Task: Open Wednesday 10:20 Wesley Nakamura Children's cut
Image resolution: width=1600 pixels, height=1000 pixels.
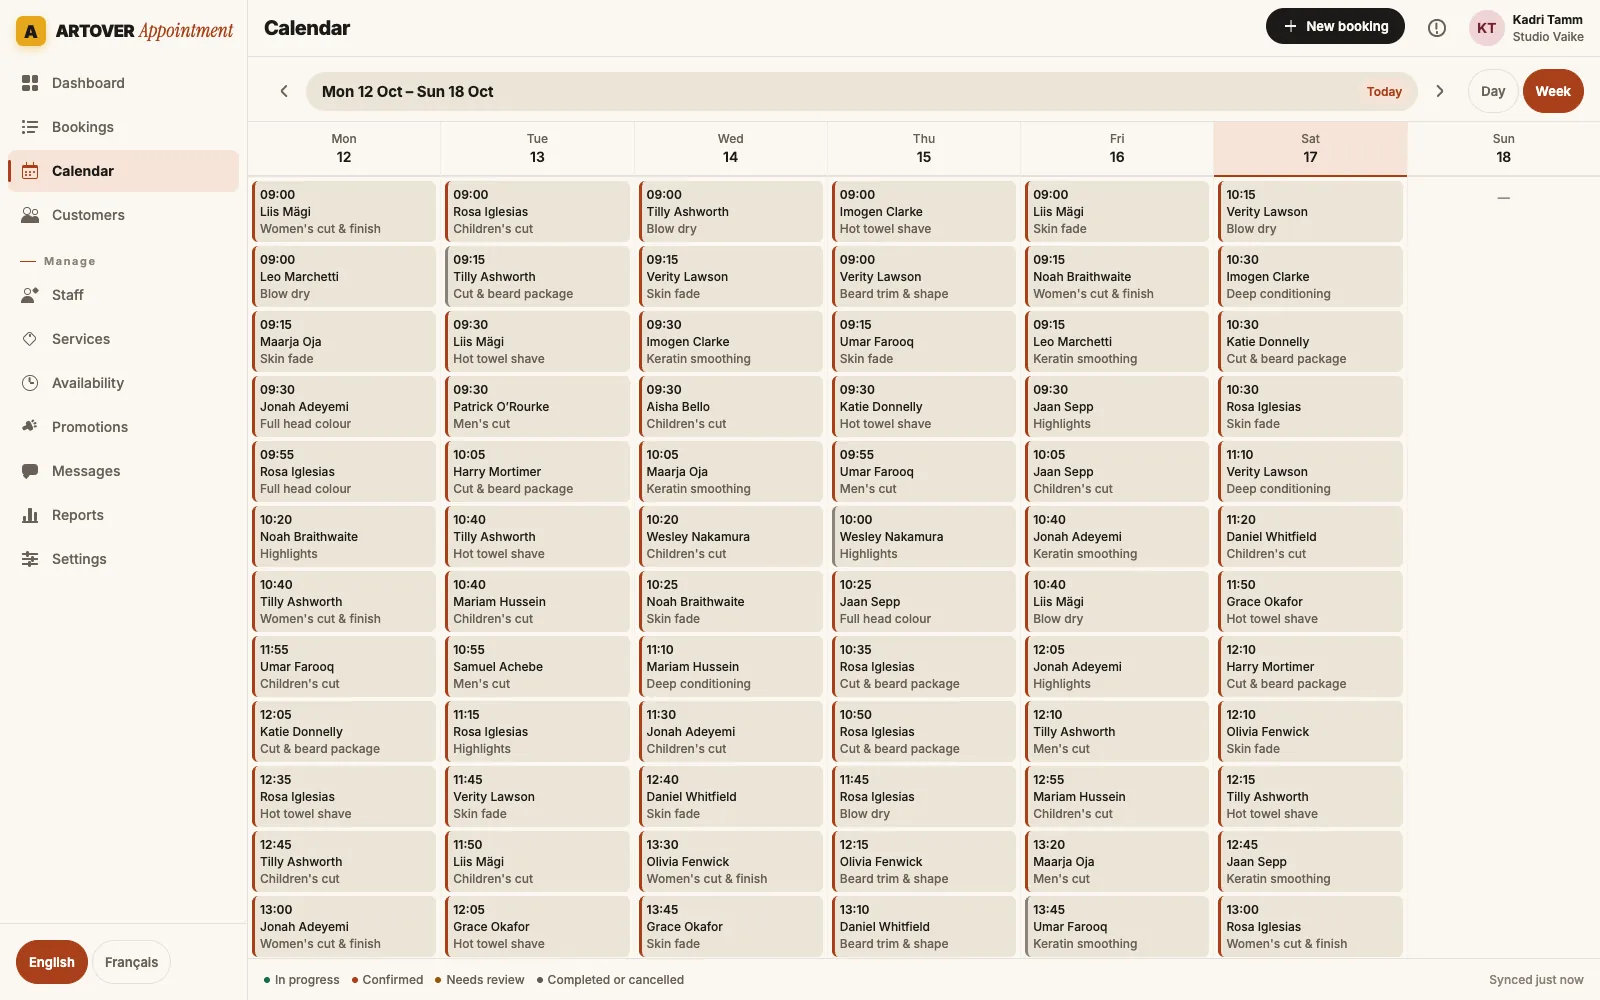Action: click(730, 537)
